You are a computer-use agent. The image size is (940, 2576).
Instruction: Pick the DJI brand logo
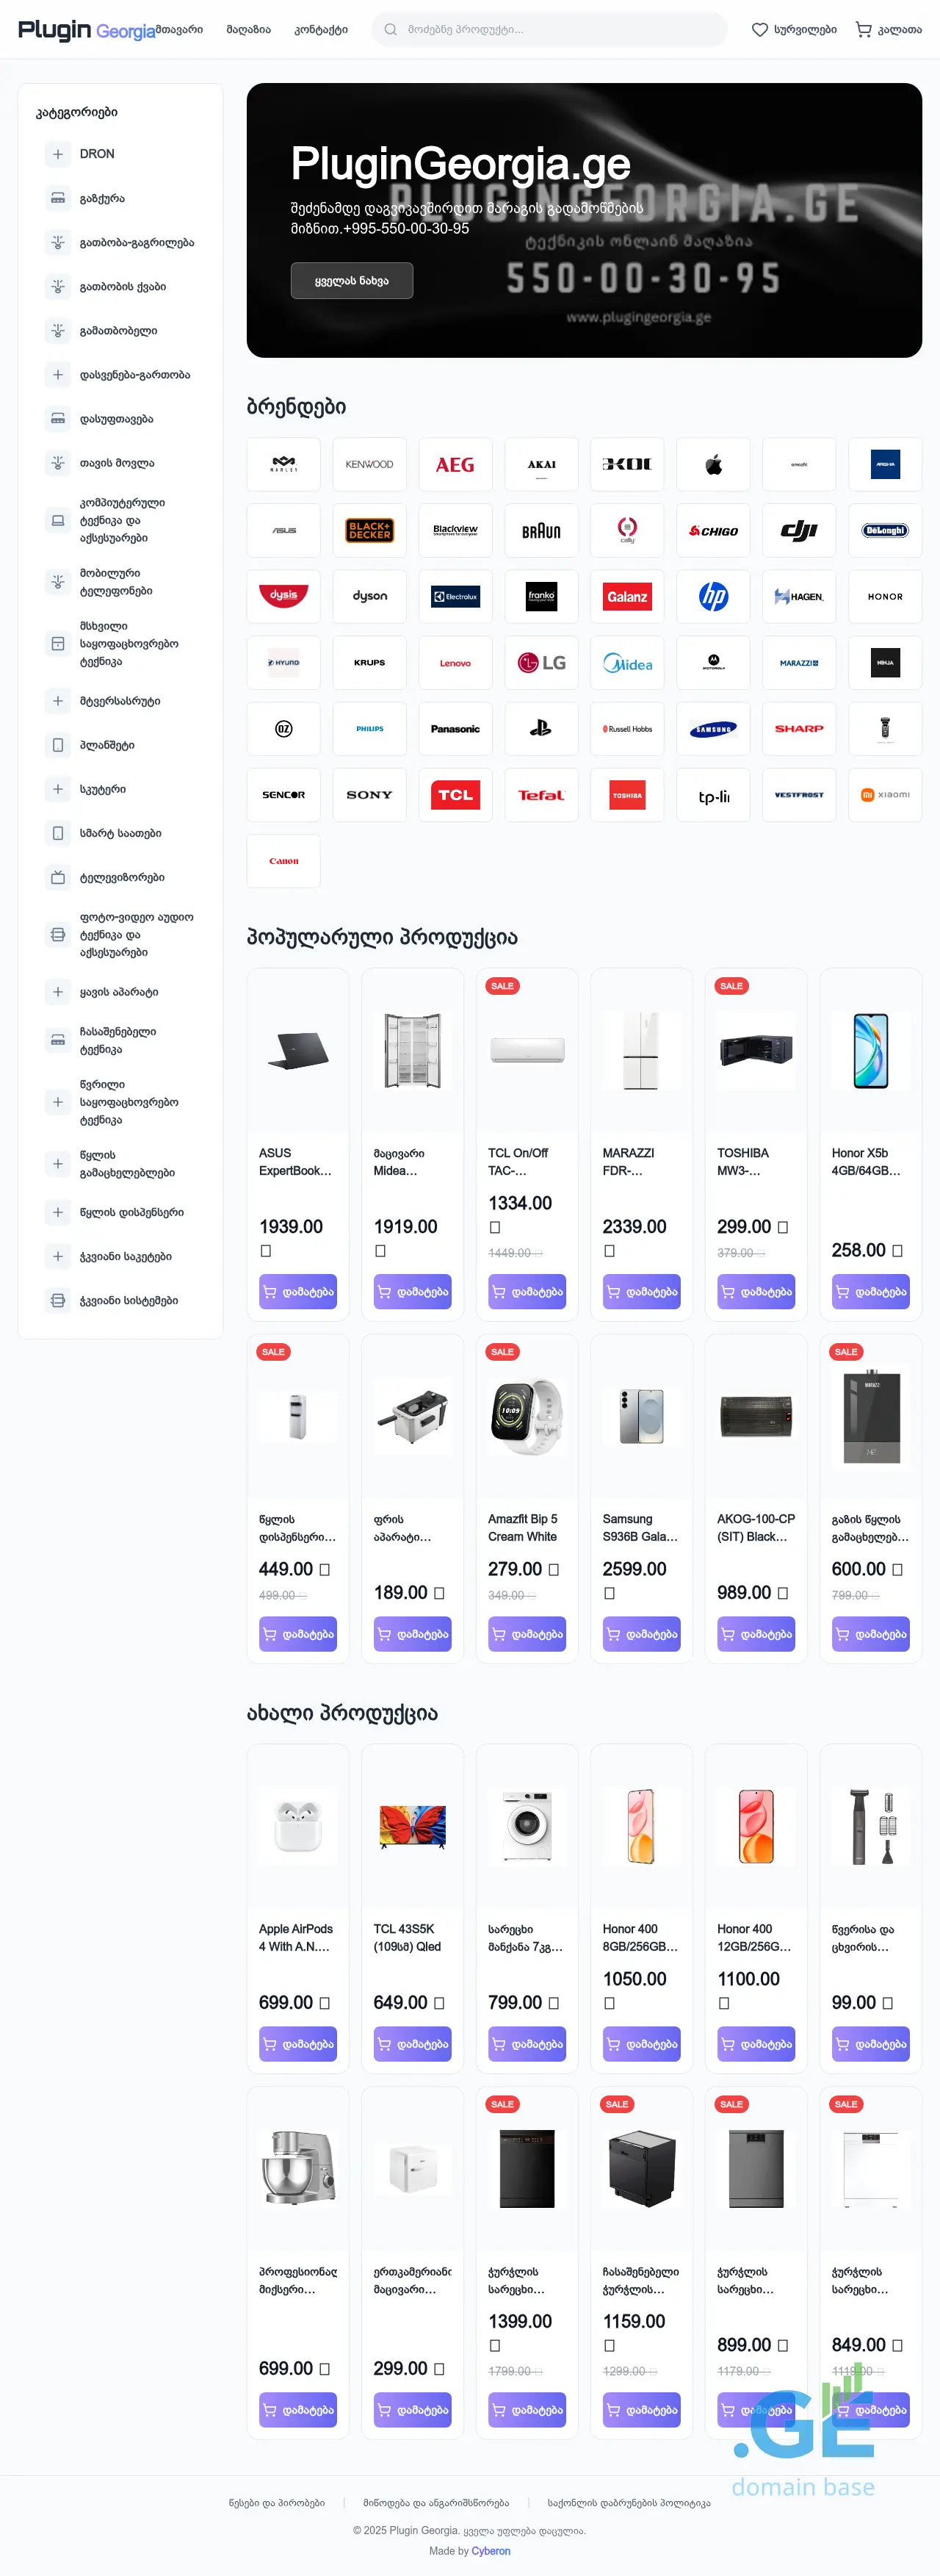point(799,531)
